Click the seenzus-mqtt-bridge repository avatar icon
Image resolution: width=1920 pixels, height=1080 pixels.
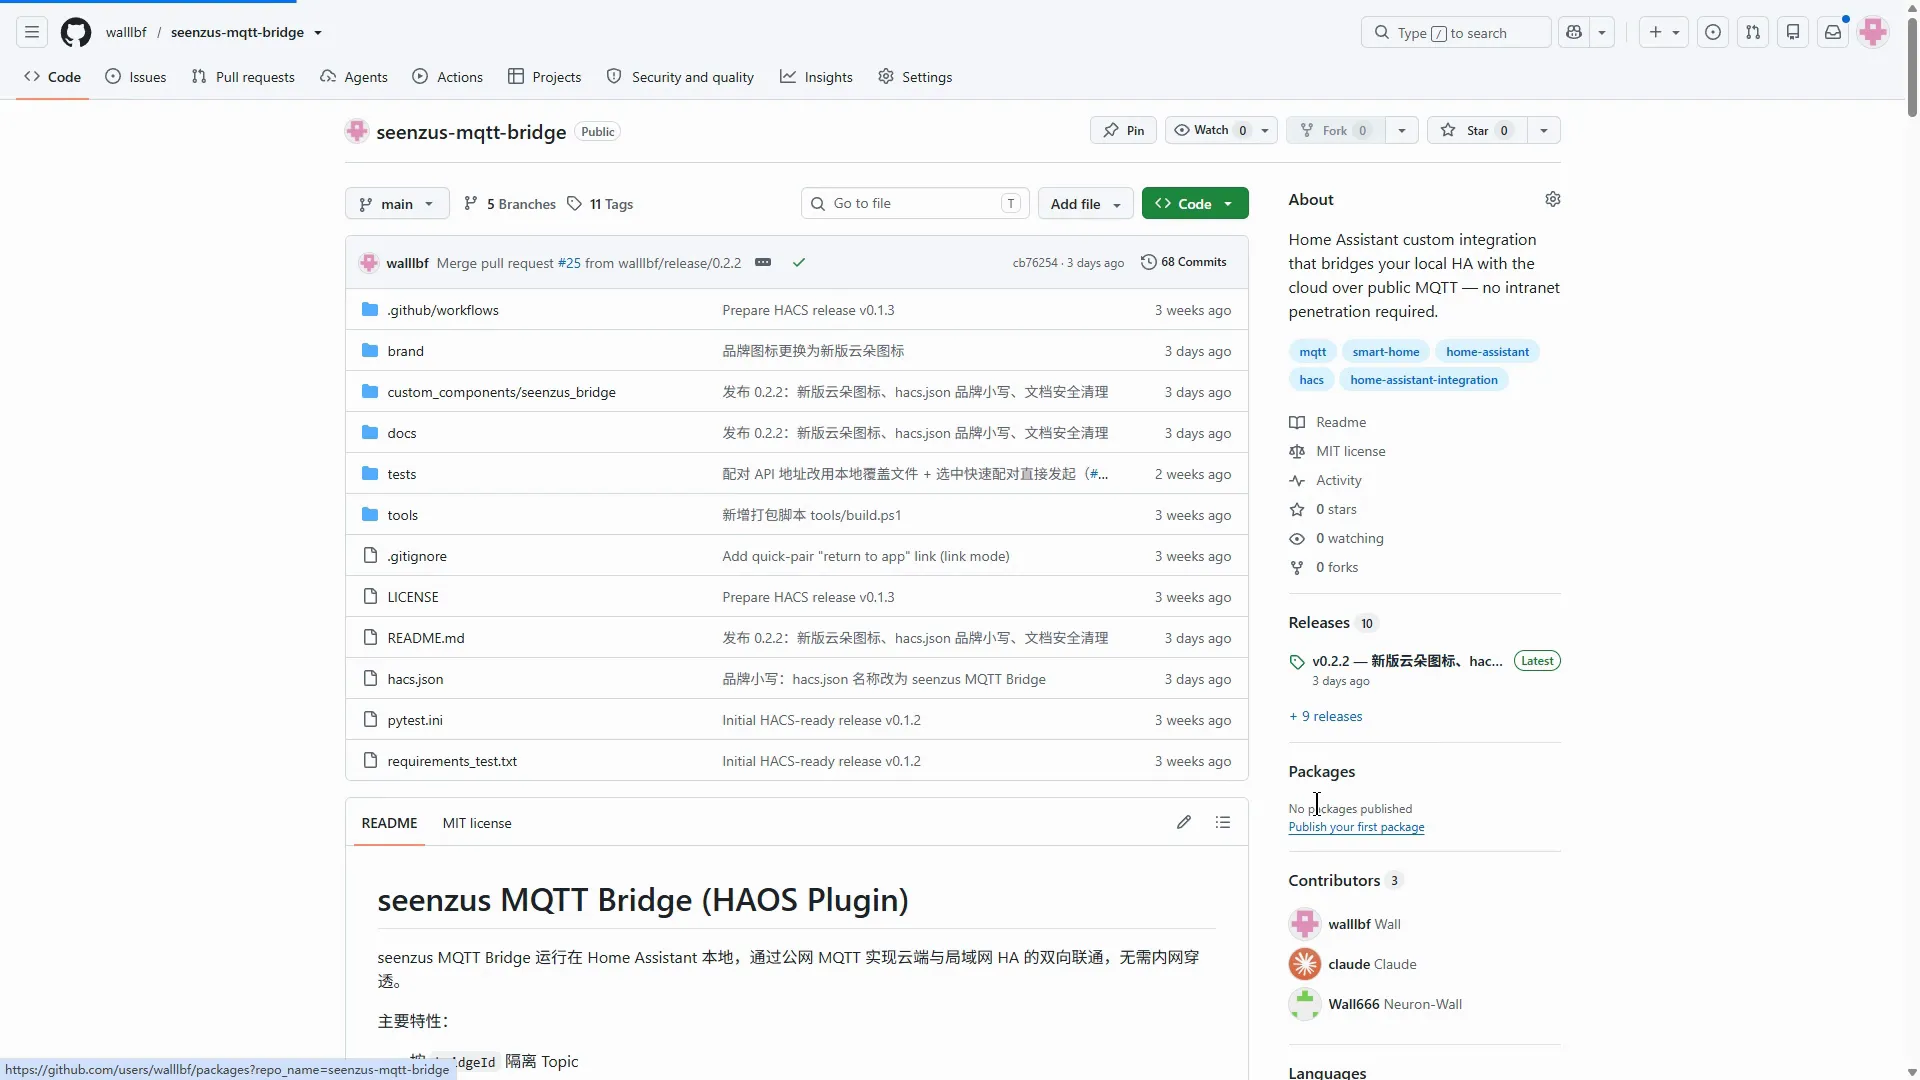point(357,131)
